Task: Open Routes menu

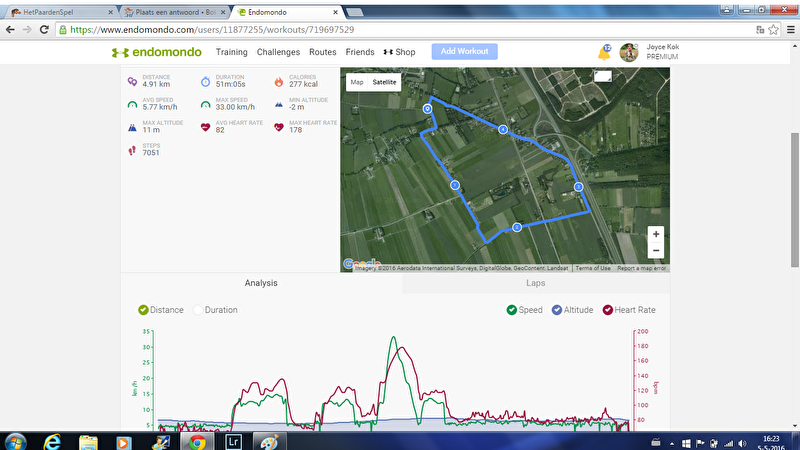Action: 323,52
